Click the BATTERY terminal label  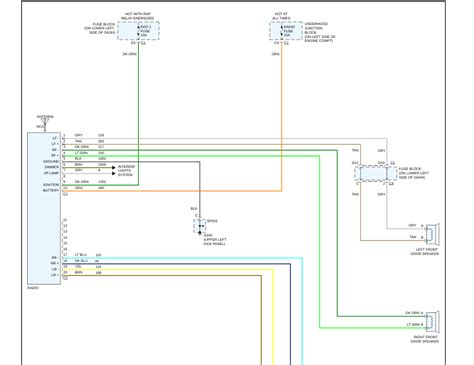coord(51,190)
